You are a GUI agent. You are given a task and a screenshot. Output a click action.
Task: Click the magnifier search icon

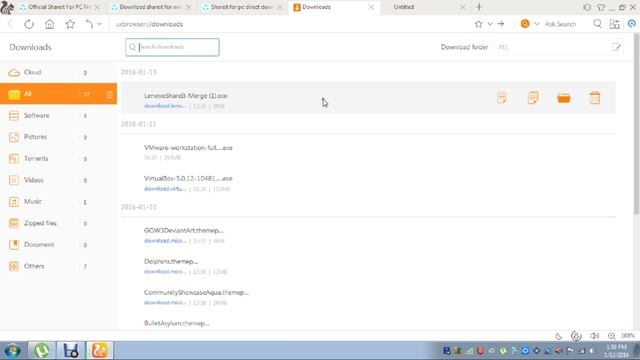pos(597,24)
